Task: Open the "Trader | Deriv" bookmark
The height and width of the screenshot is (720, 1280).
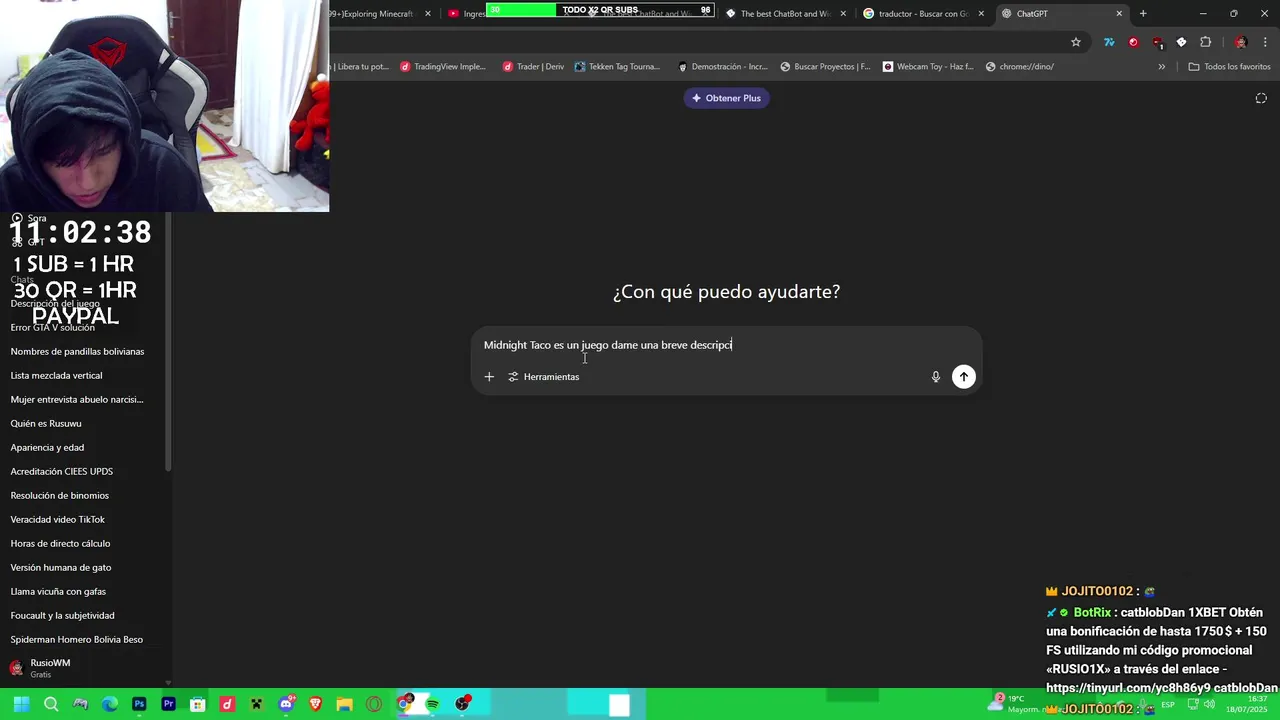Action: tap(534, 67)
